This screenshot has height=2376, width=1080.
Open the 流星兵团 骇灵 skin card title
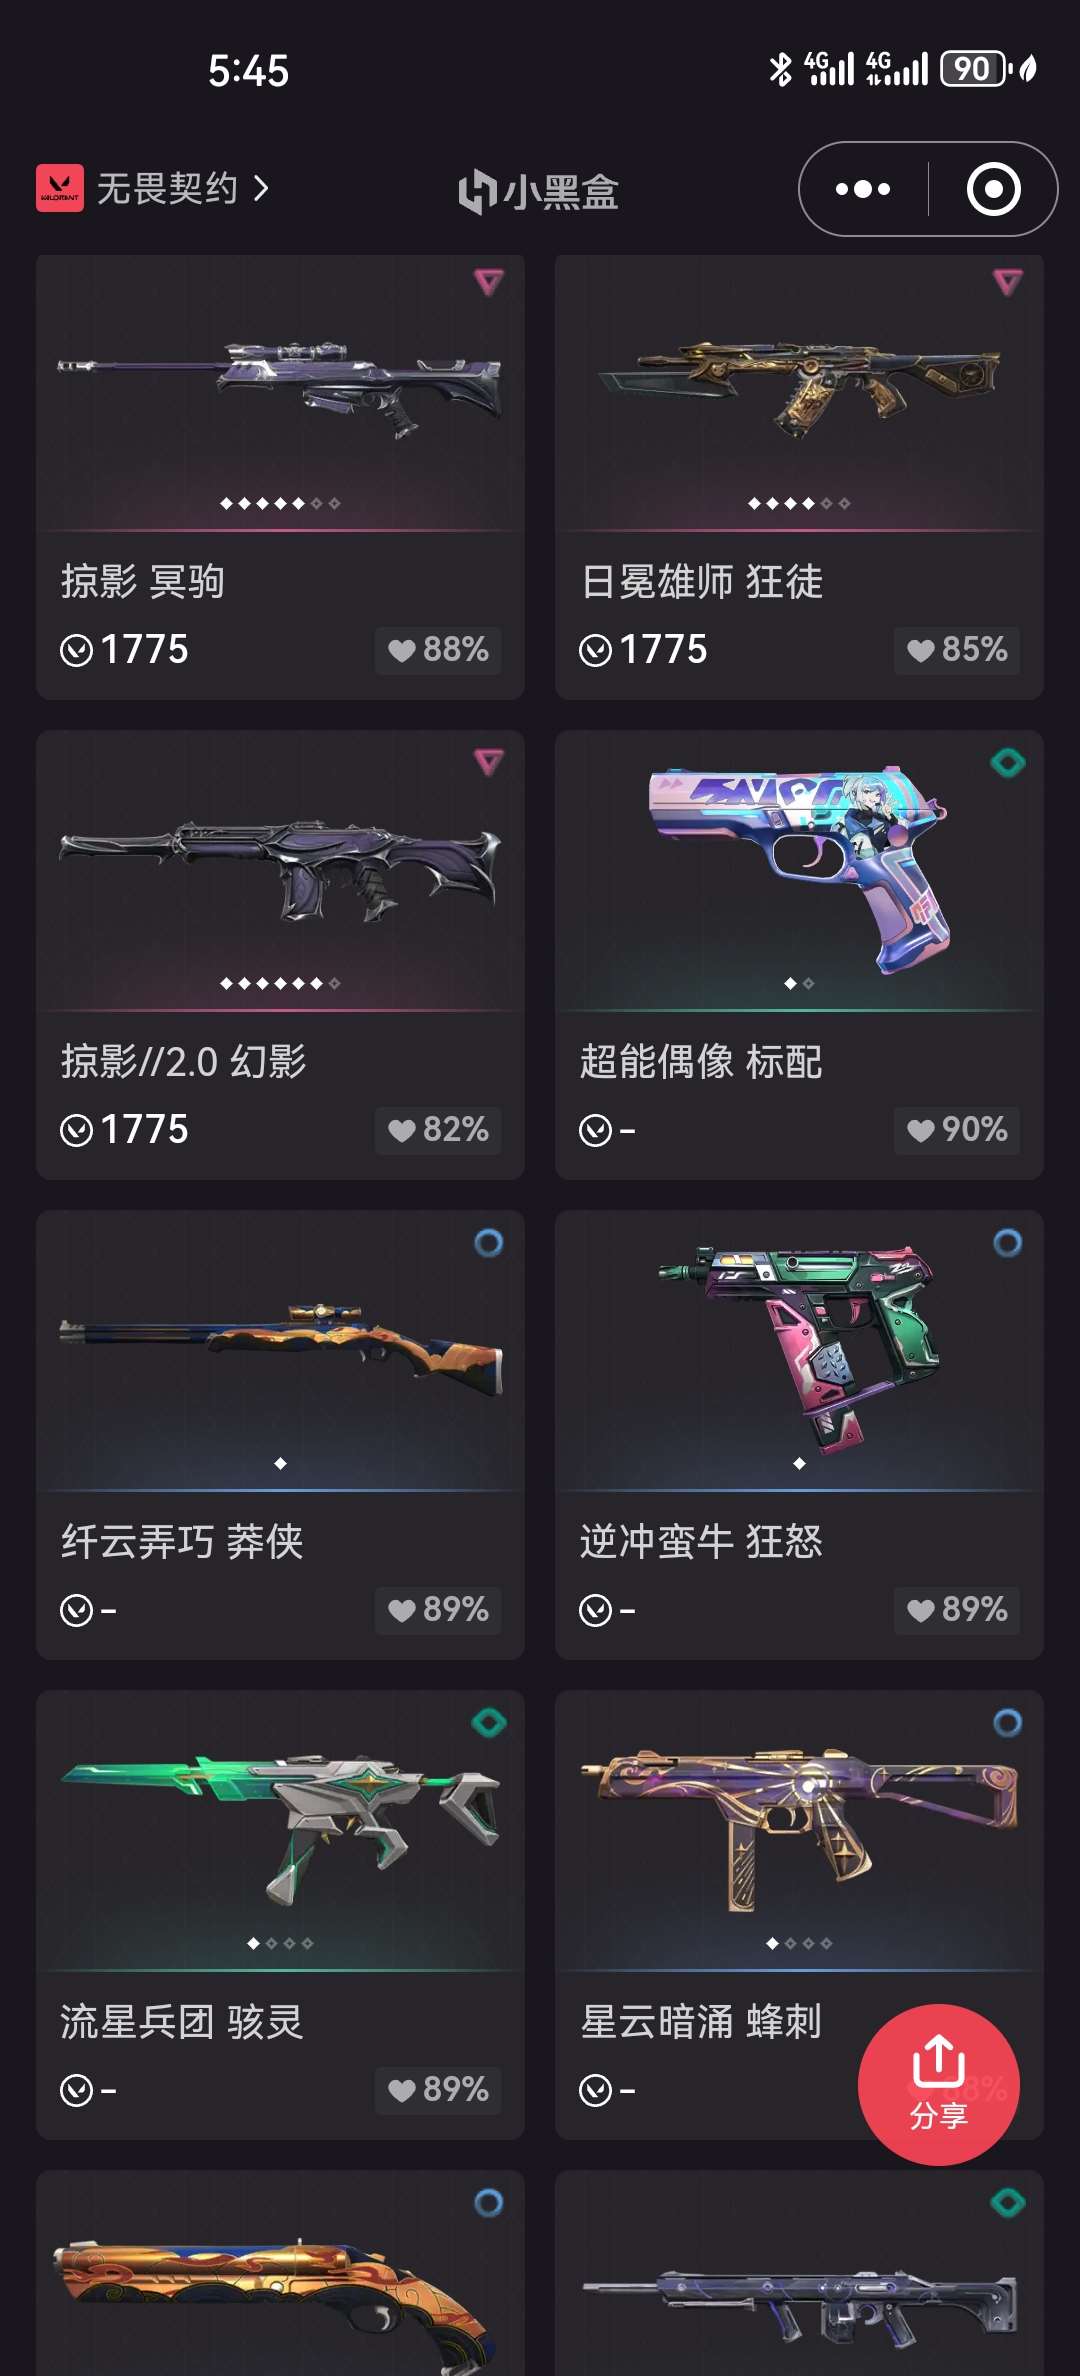click(x=182, y=2022)
